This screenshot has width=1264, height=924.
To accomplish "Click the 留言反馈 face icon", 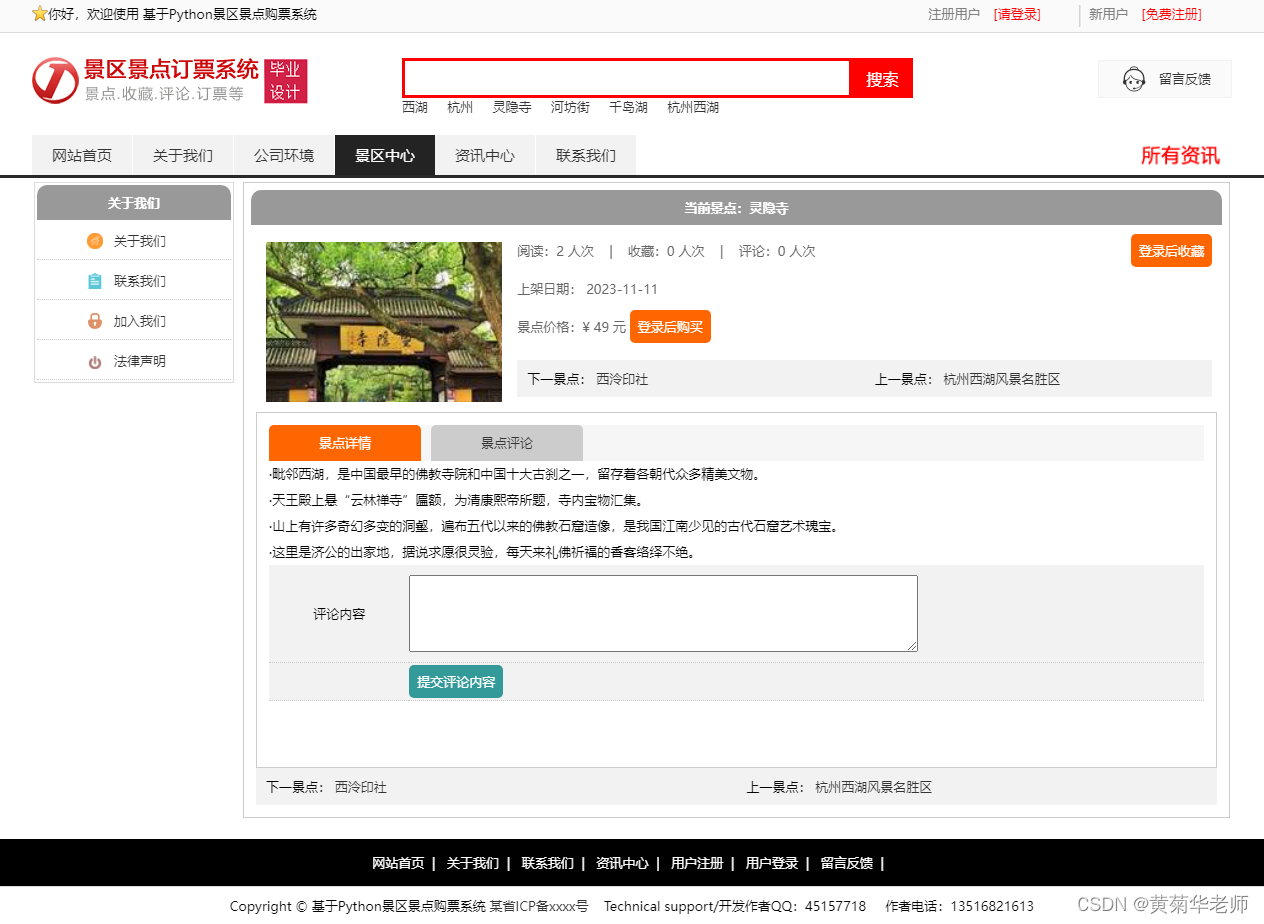I will pyautogui.click(x=1133, y=78).
